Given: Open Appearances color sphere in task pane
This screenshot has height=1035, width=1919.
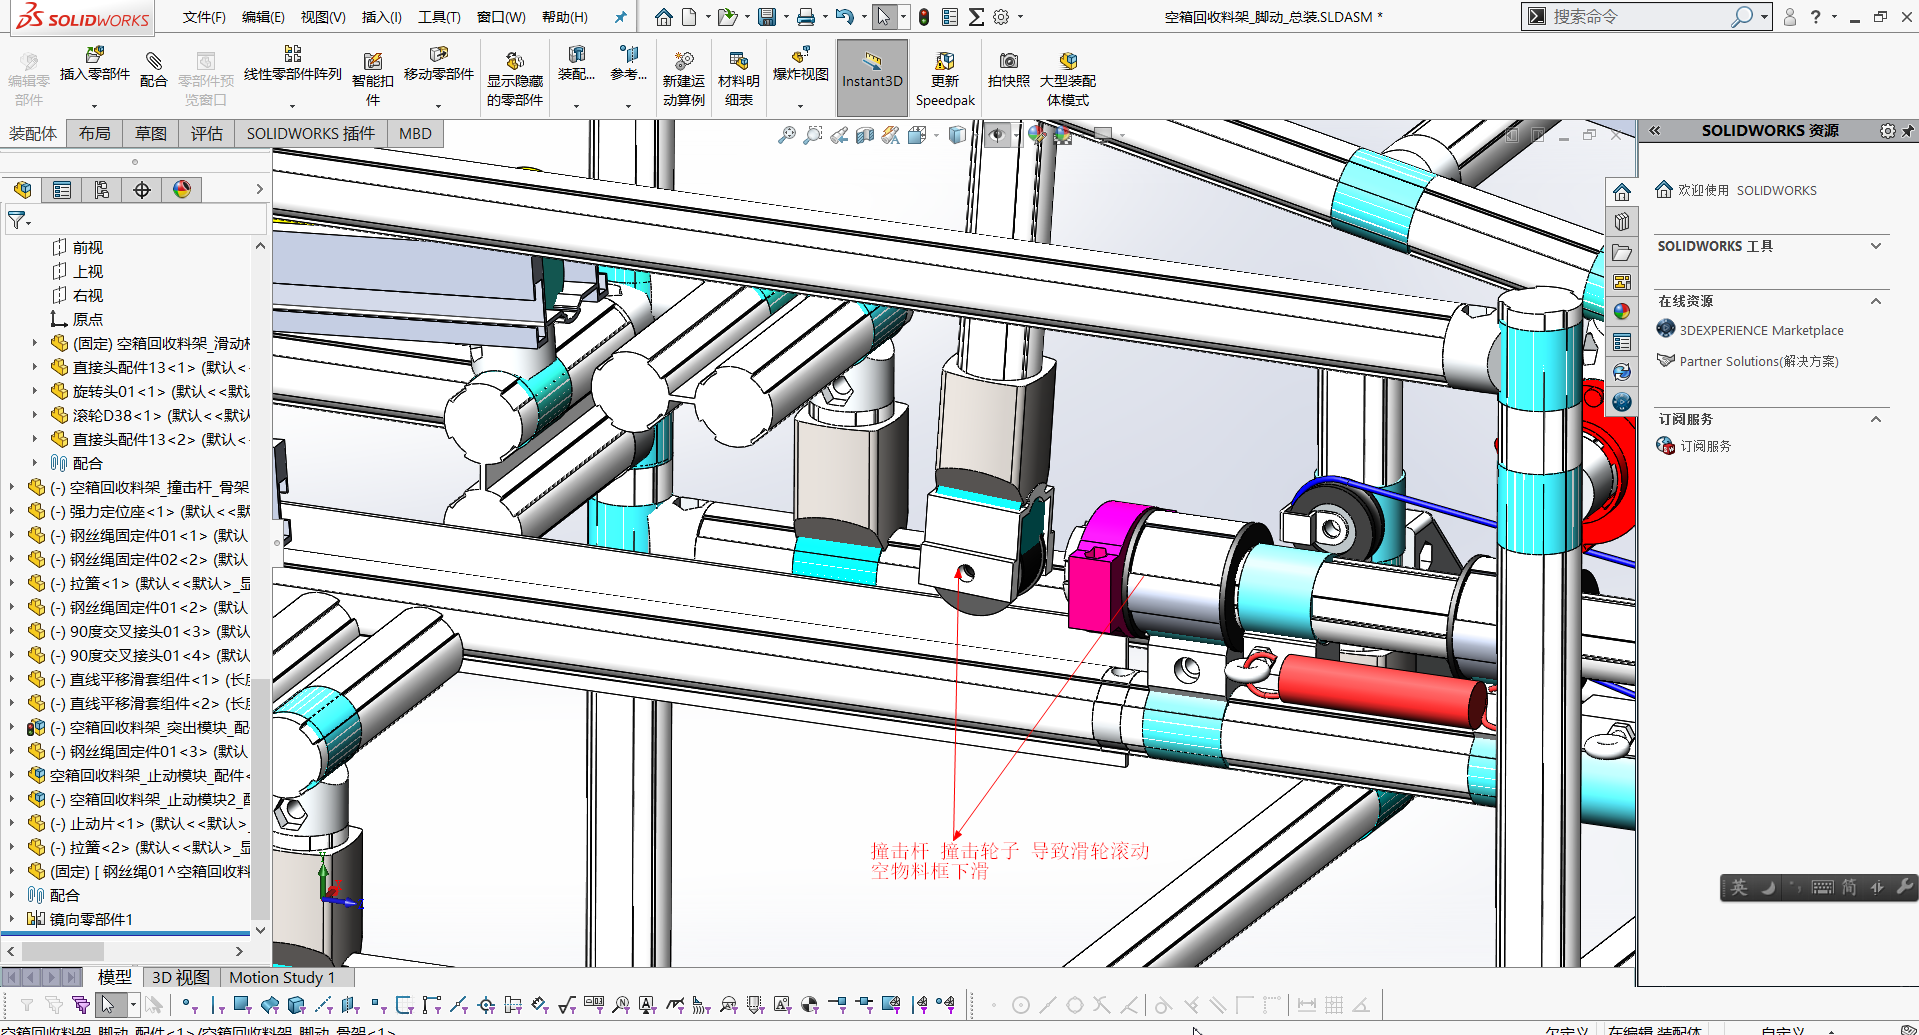Looking at the screenshot, I should coord(1622,312).
